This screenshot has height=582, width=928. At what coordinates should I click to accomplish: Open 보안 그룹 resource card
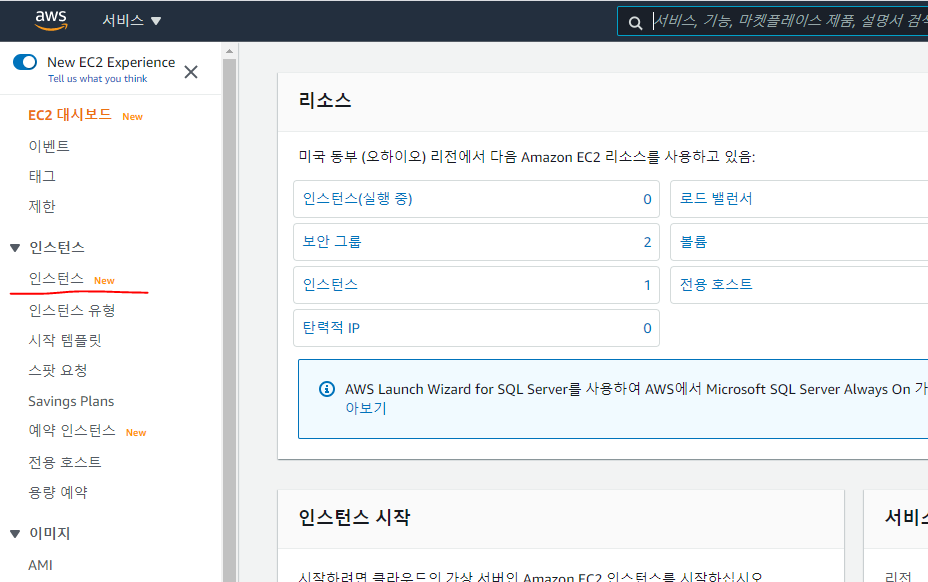(476, 242)
